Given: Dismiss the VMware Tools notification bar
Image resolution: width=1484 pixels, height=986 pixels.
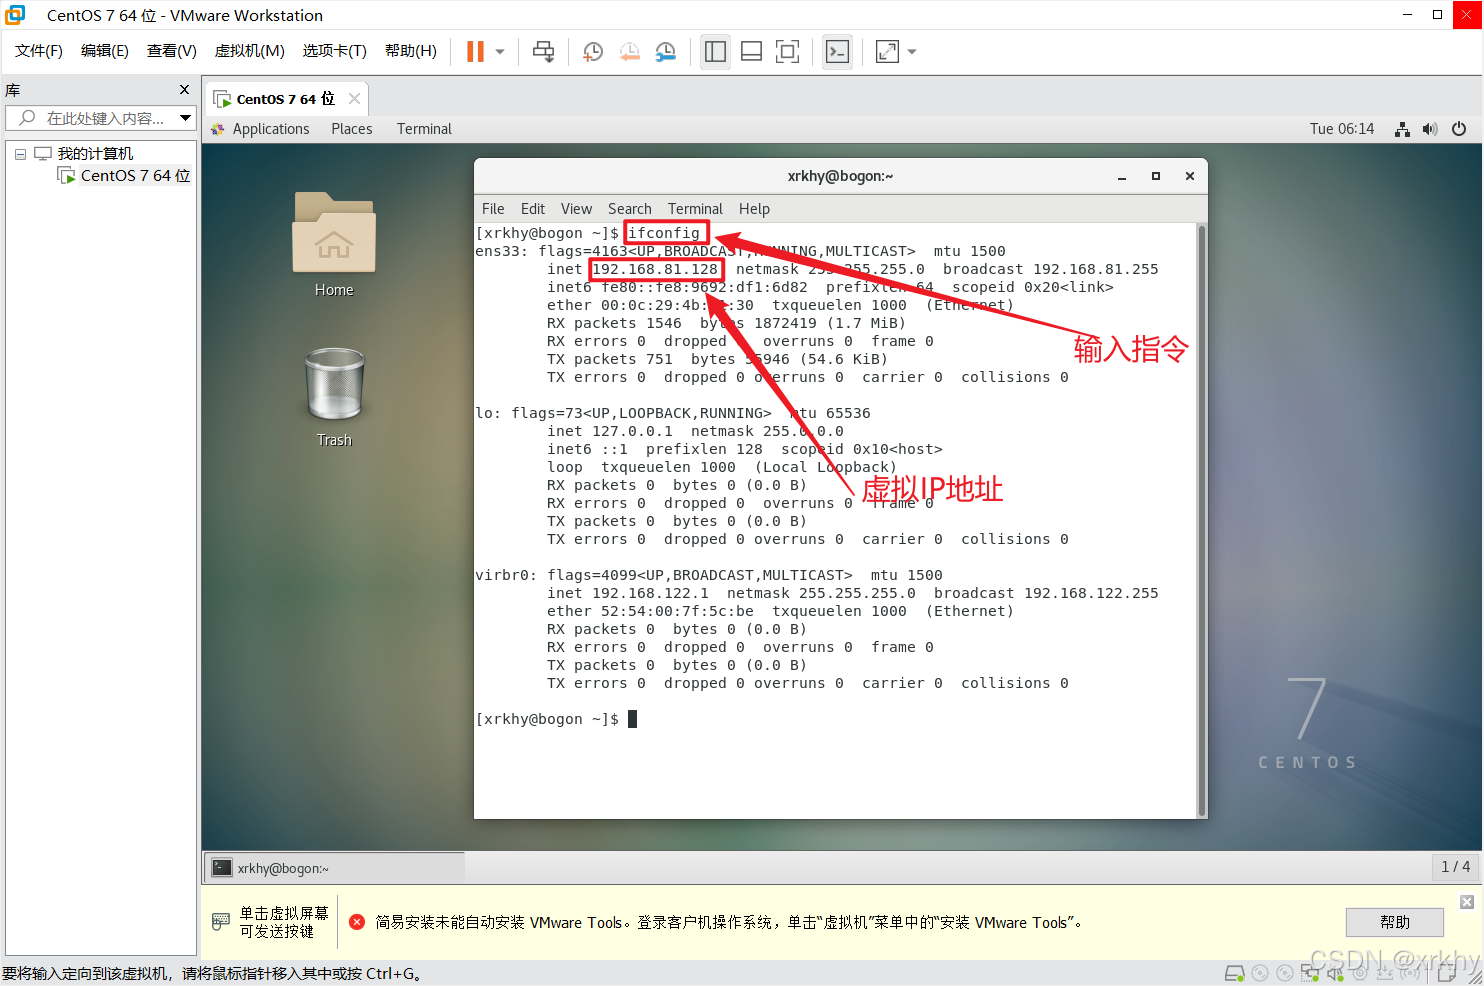Looking at the screenshot, I should [1467, 902].
